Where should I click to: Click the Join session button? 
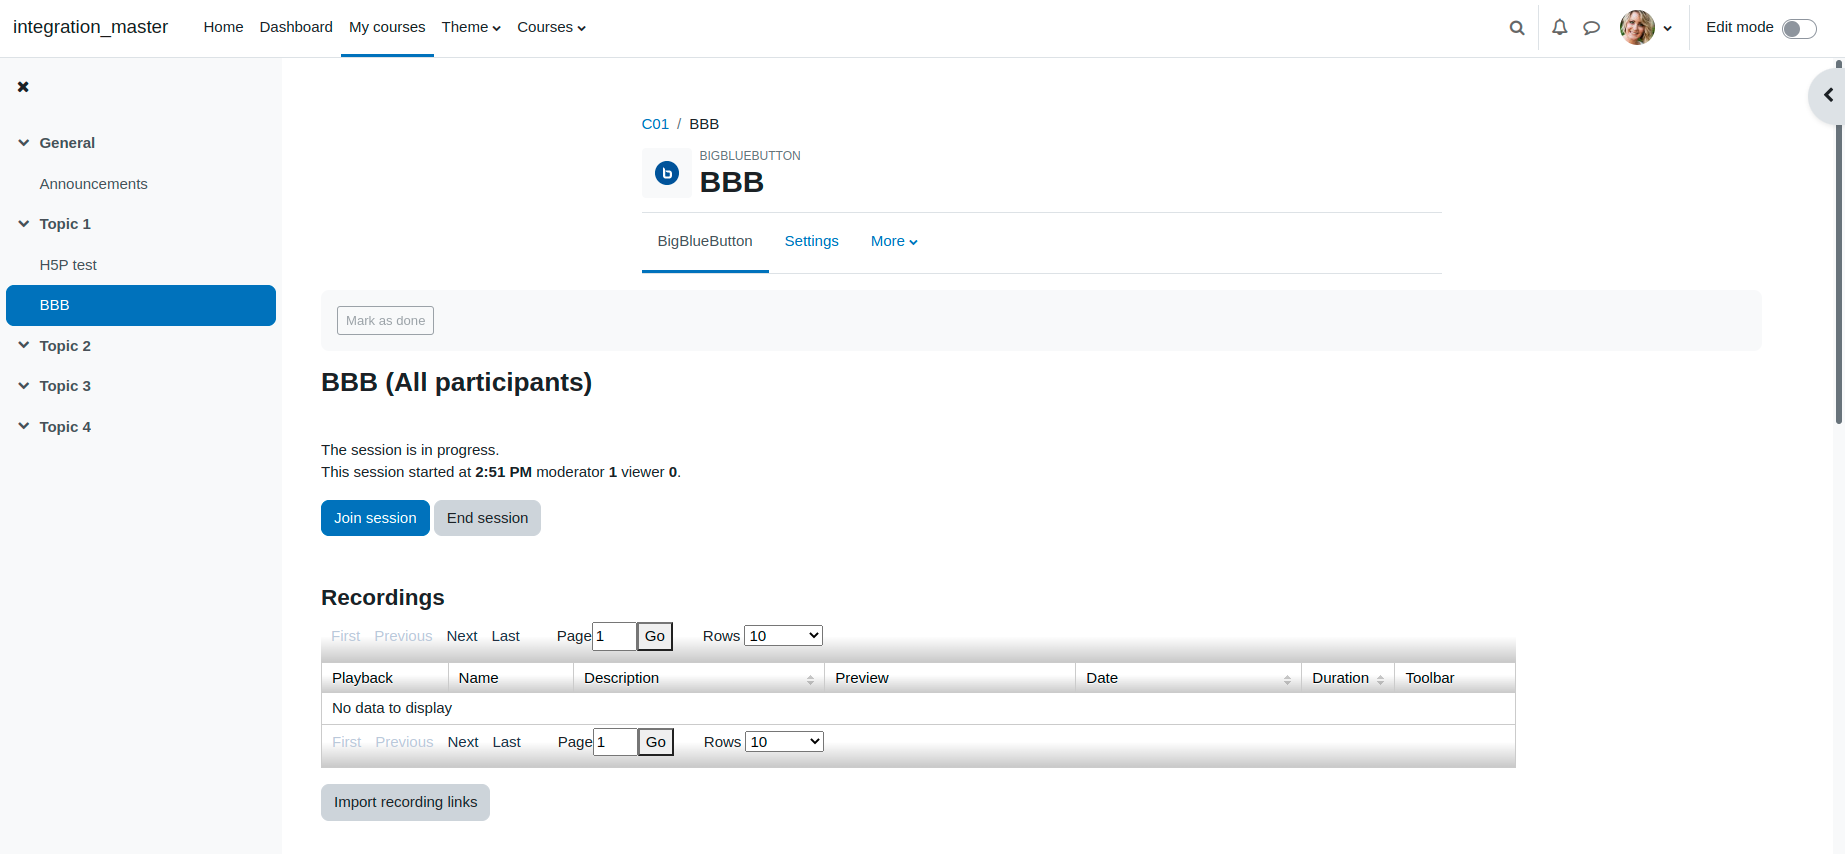tap(375, 518)
